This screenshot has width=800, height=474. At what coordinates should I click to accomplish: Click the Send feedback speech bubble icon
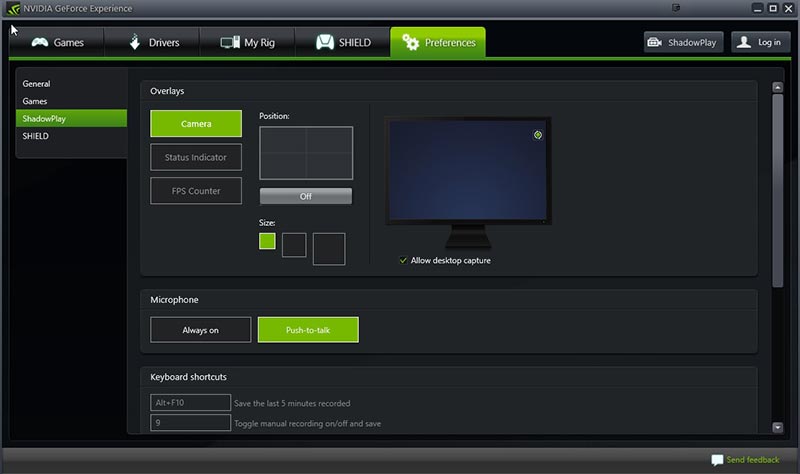[x=717, y=460]
